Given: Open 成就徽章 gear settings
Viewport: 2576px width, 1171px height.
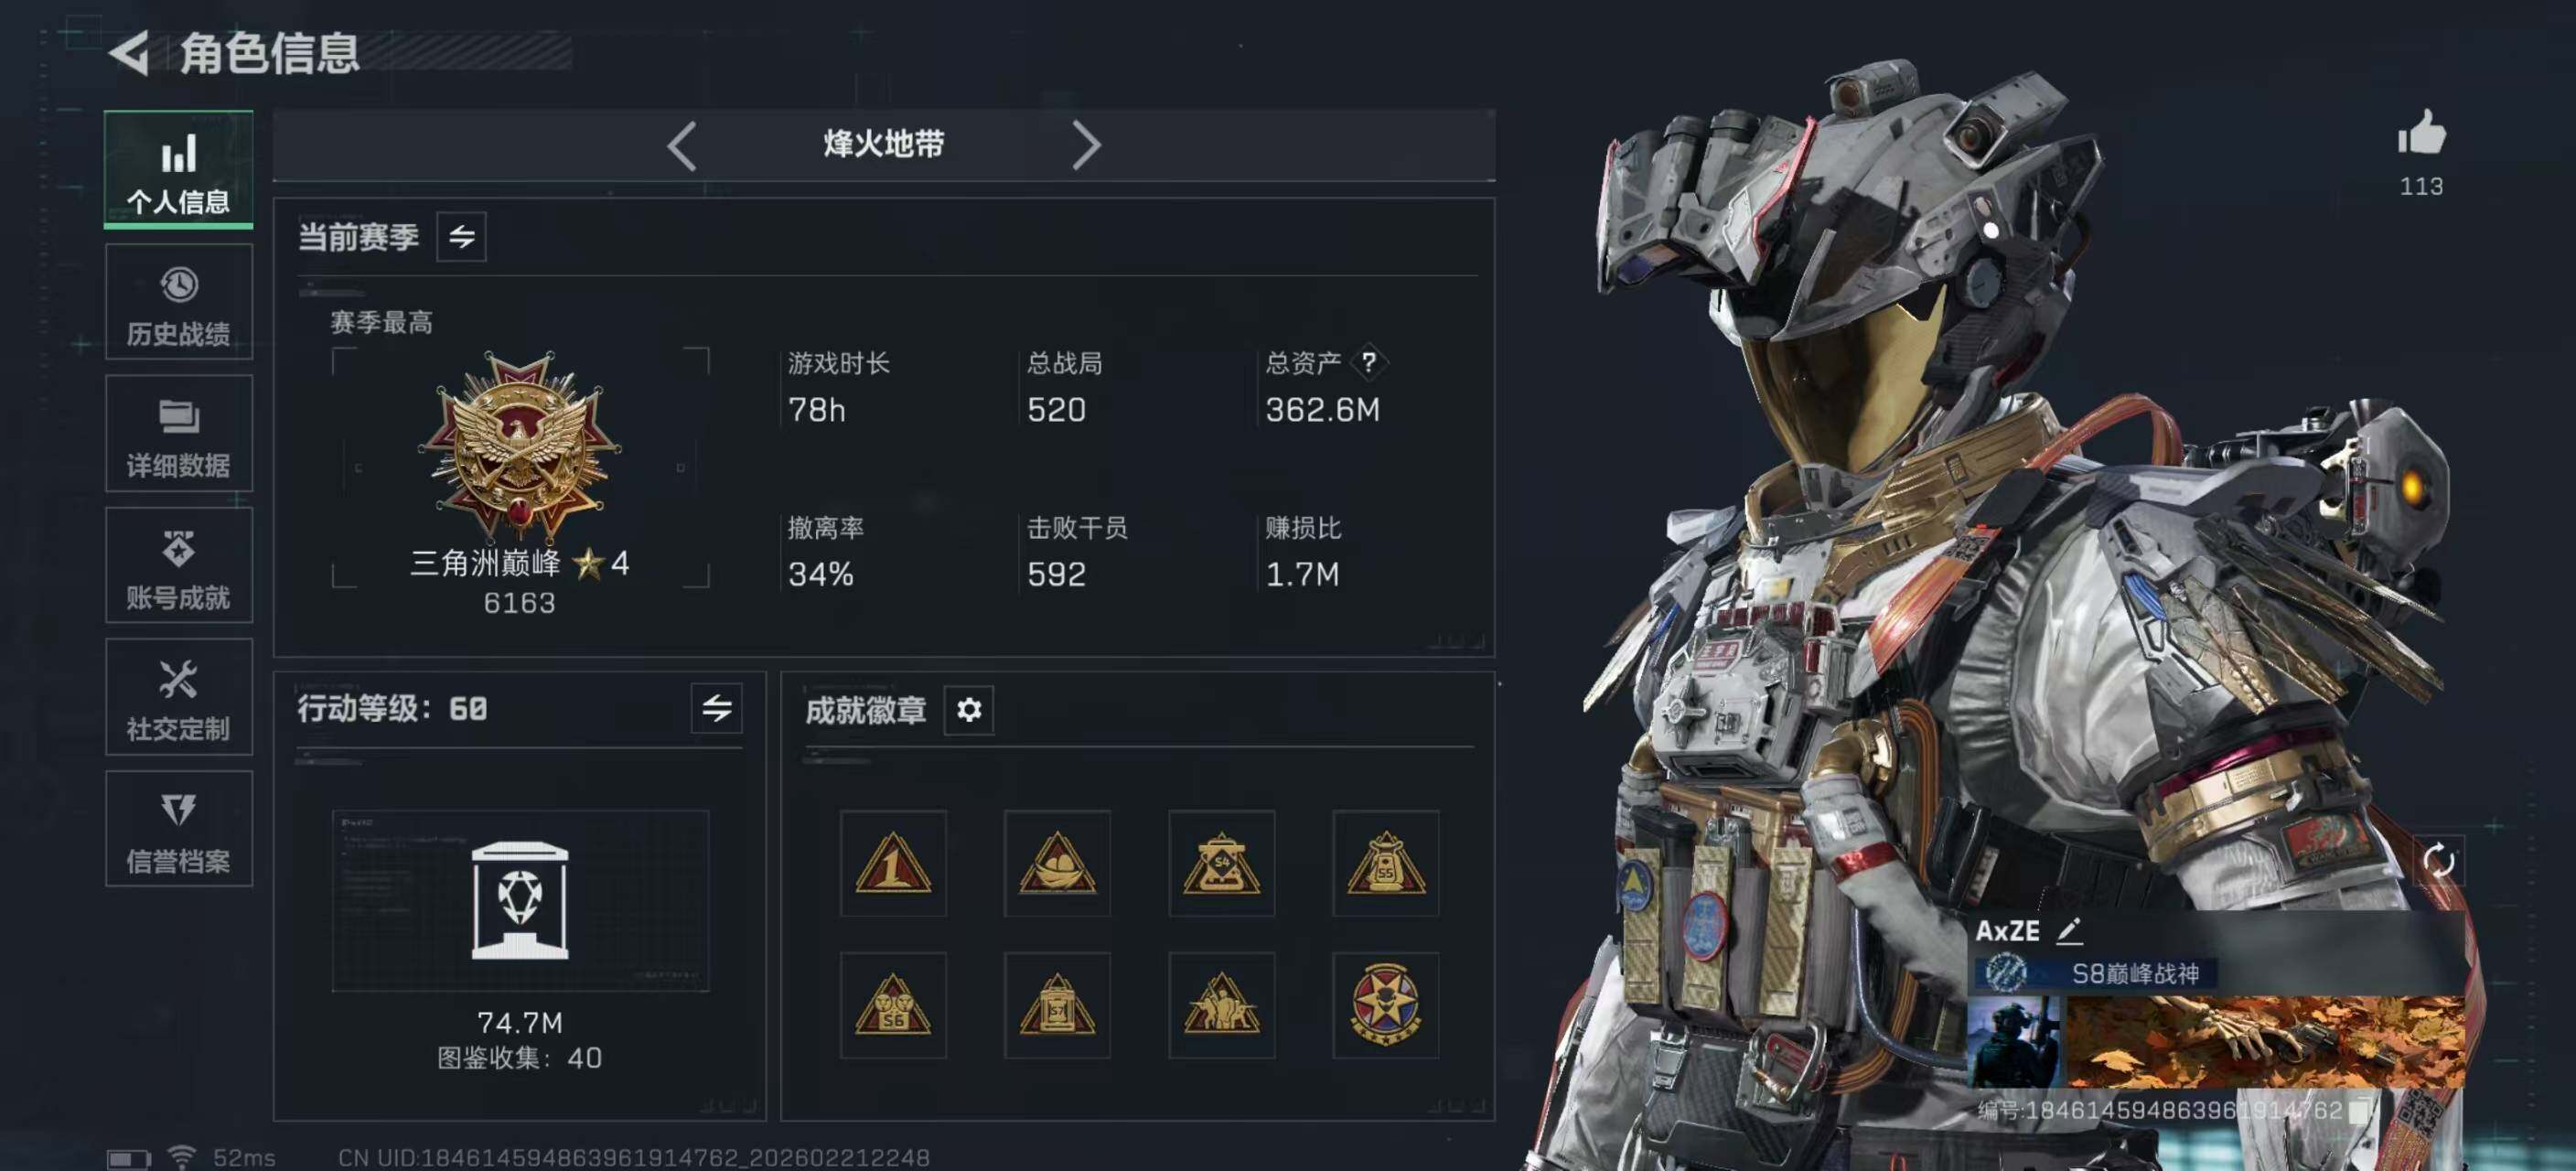Looking at the screenshot, I should 968,710.
